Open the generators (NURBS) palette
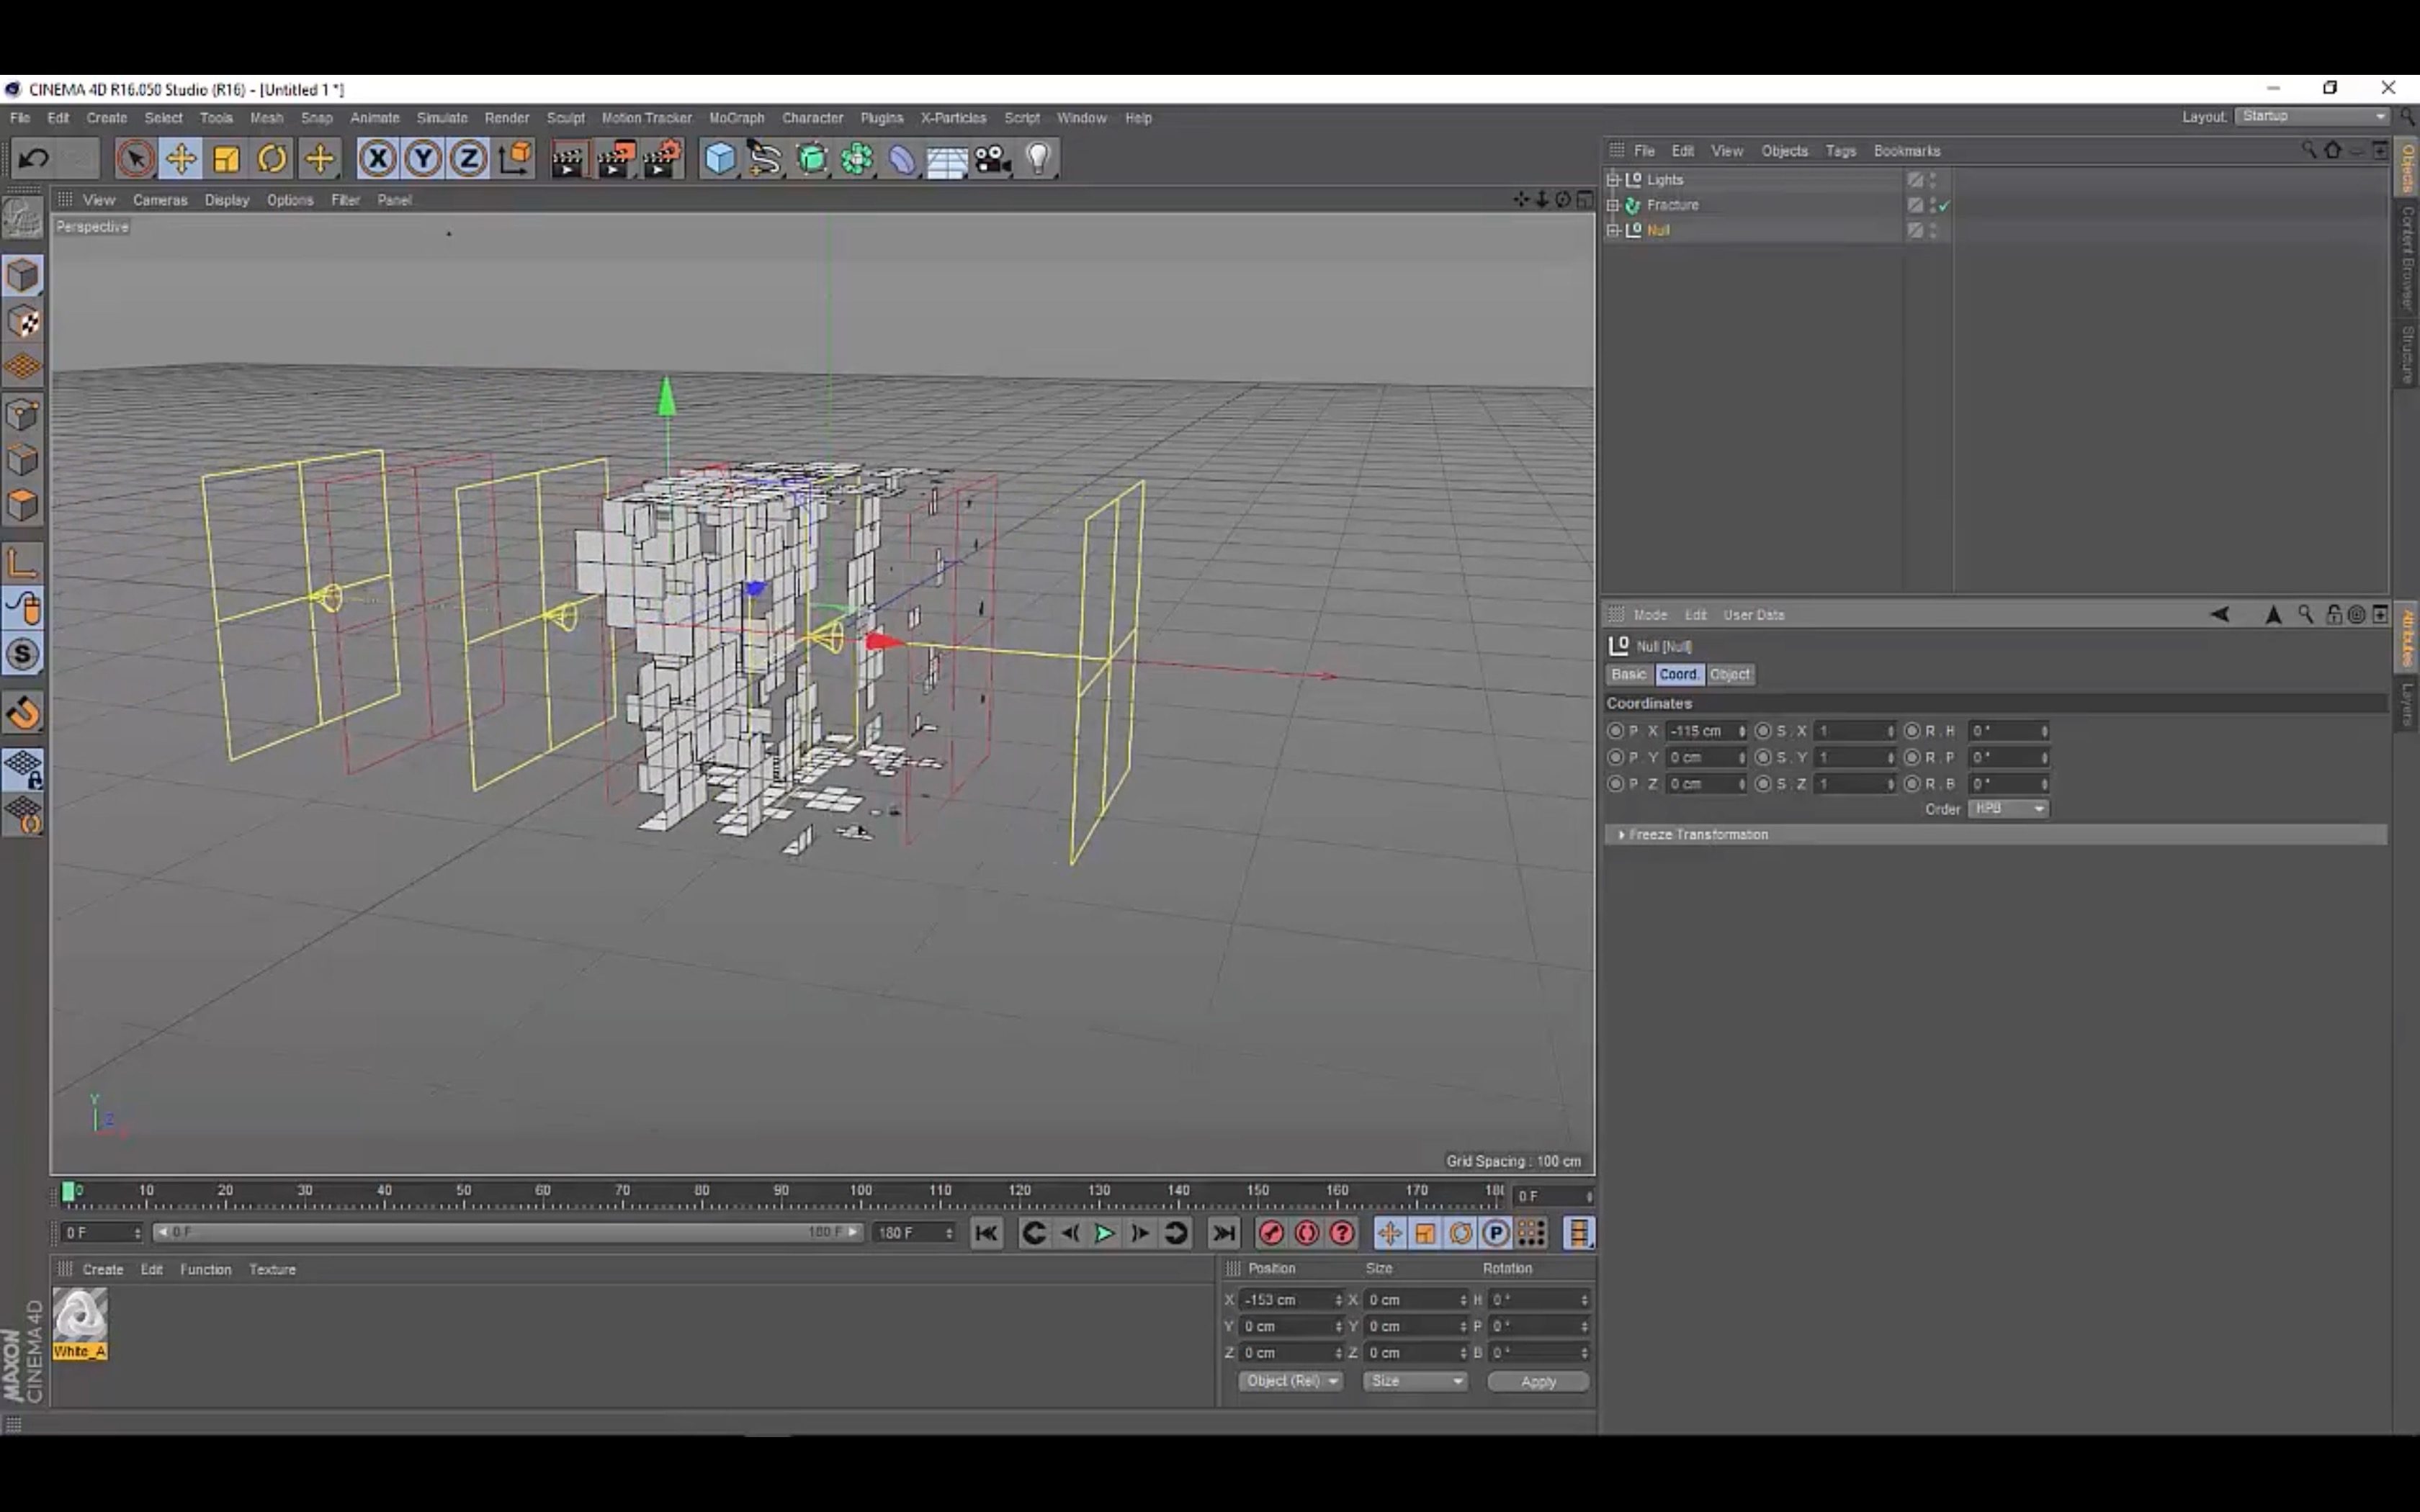Image resolution: width=2420 pixels, height=1512 pixels. pyautogui.click(x=811, y=158)
